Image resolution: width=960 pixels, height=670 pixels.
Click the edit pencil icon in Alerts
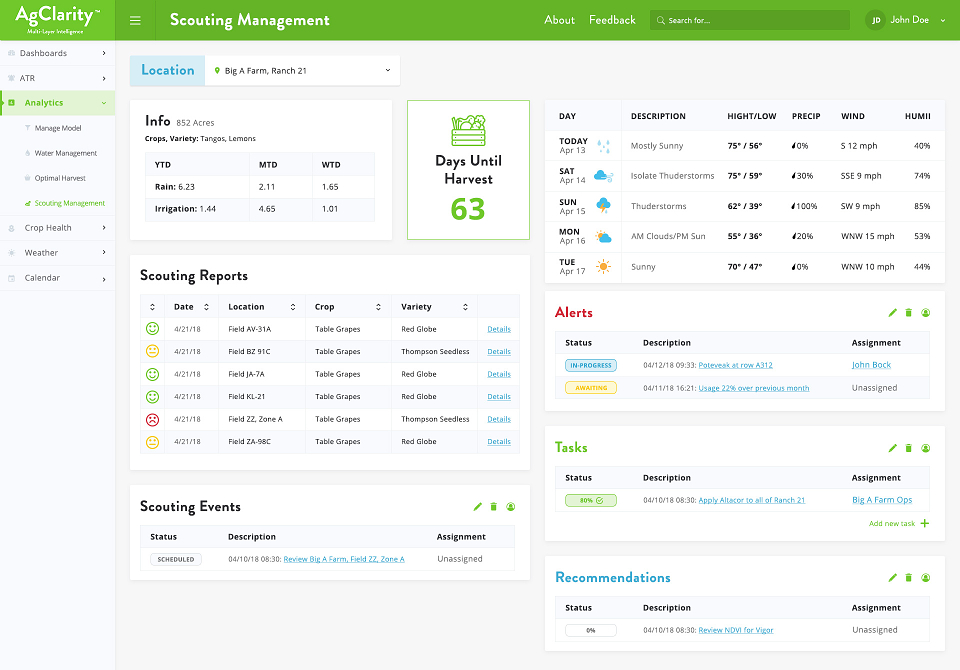tap(893, 313)
